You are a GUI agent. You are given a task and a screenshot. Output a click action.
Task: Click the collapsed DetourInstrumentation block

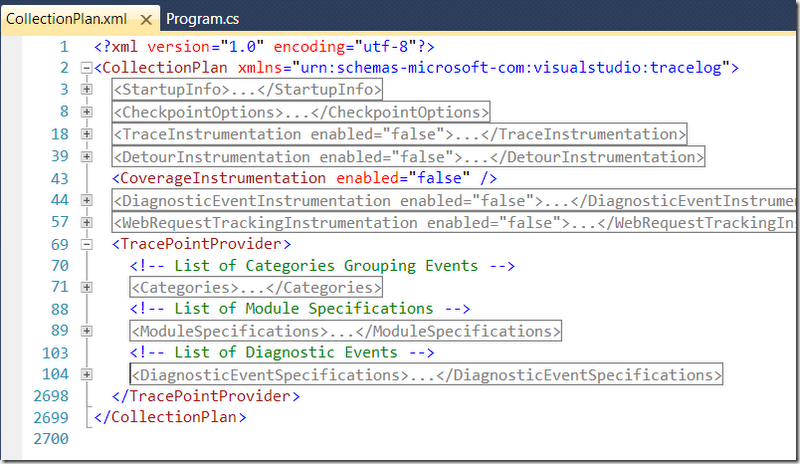(x=408, y=156)
